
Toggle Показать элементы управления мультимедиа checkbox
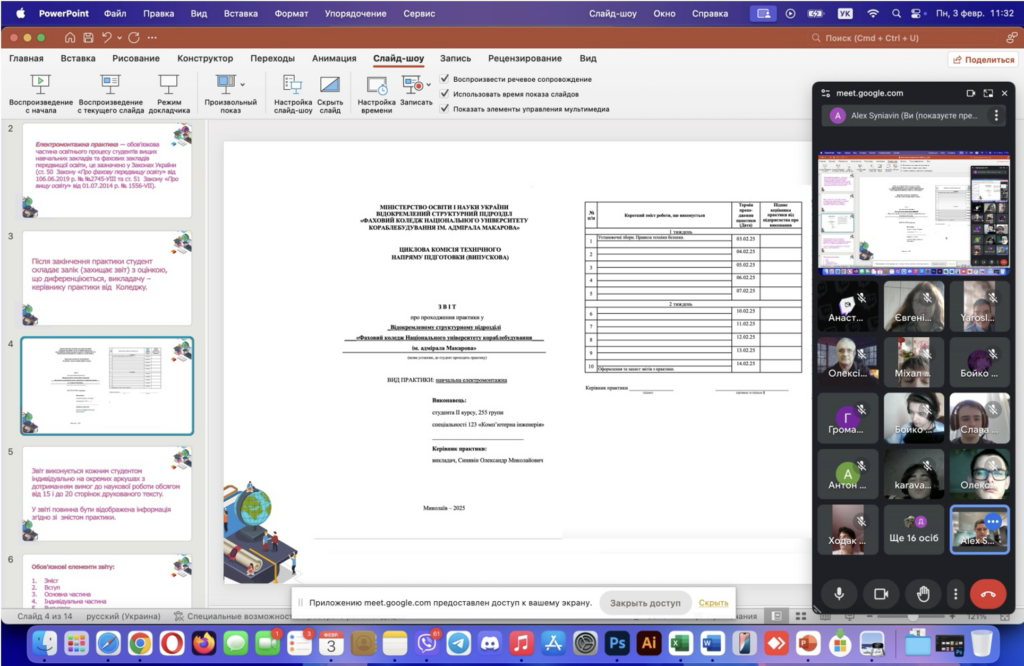coord(445,108)
